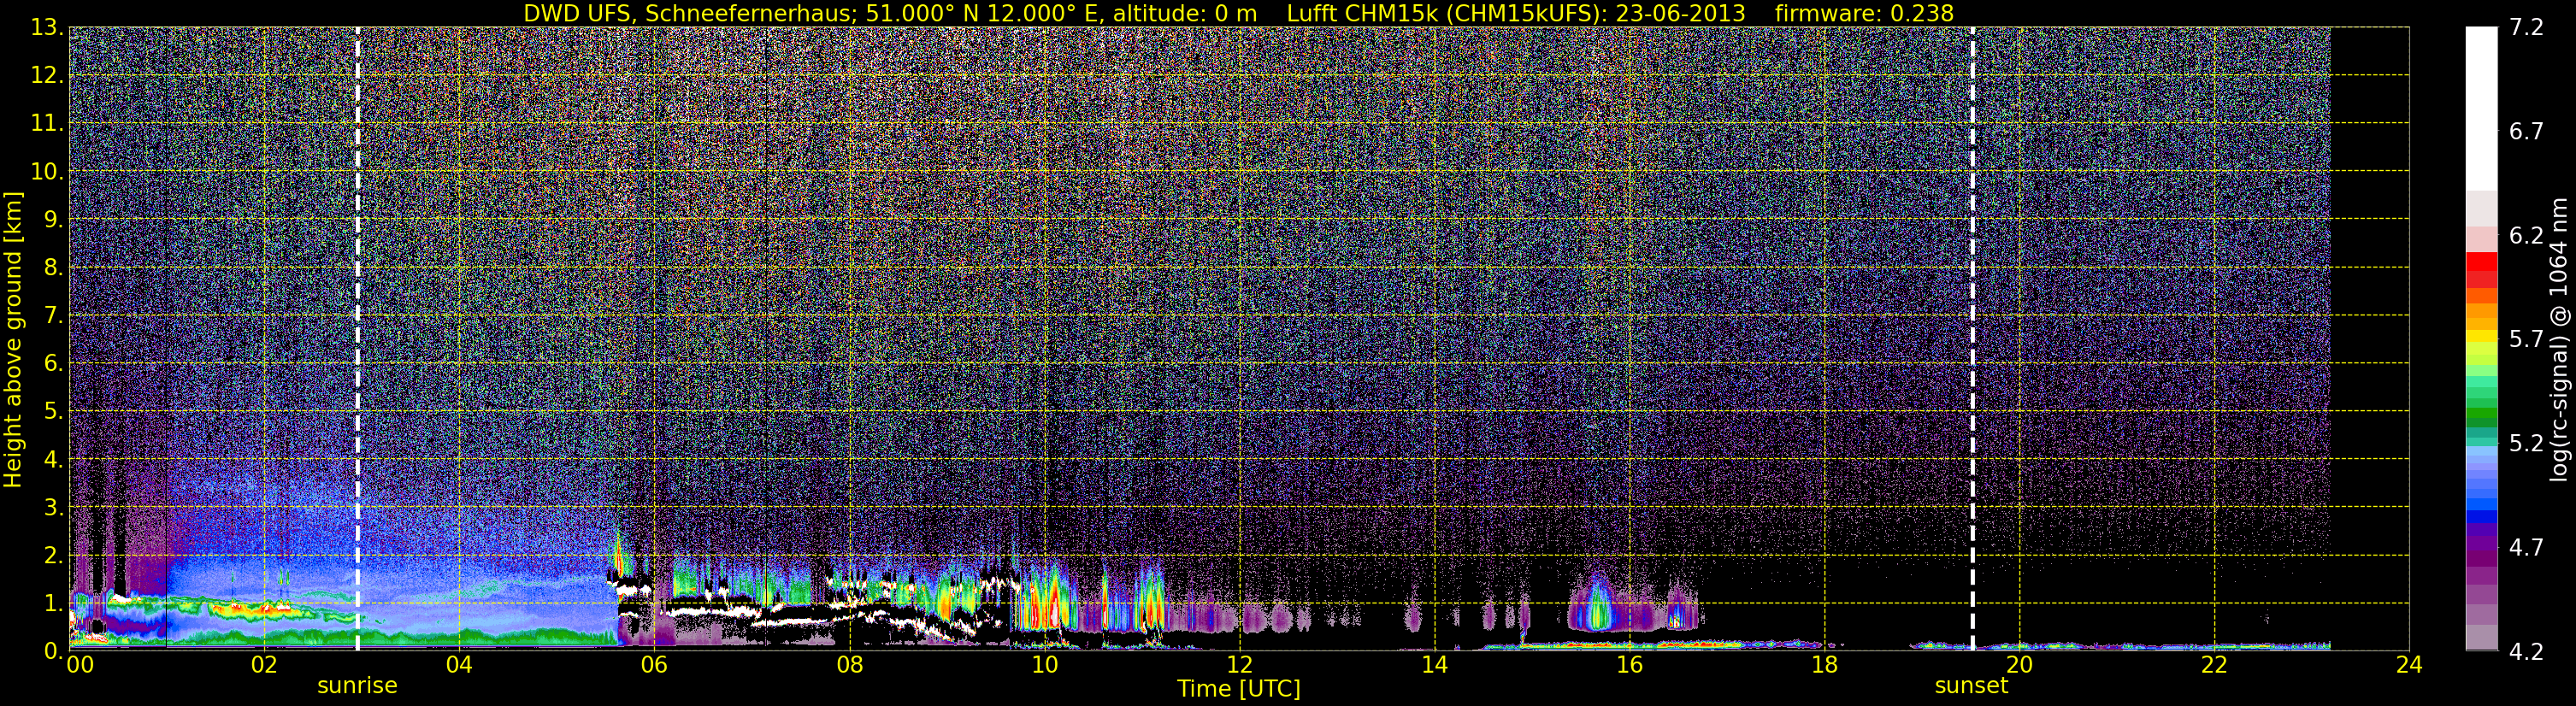Select the white dashed sunset marker line
2576x706 pixels.
click(1972, 339)
